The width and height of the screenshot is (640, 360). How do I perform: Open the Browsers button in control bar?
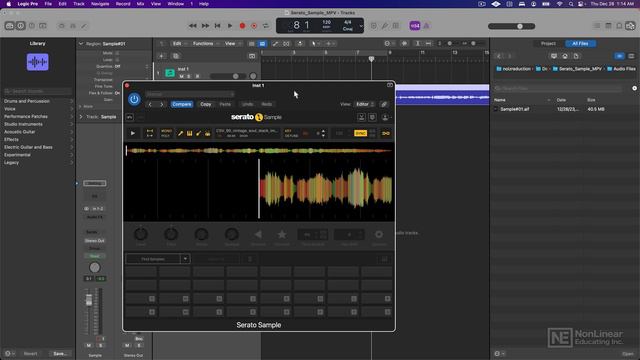click(x=630, y=26)
